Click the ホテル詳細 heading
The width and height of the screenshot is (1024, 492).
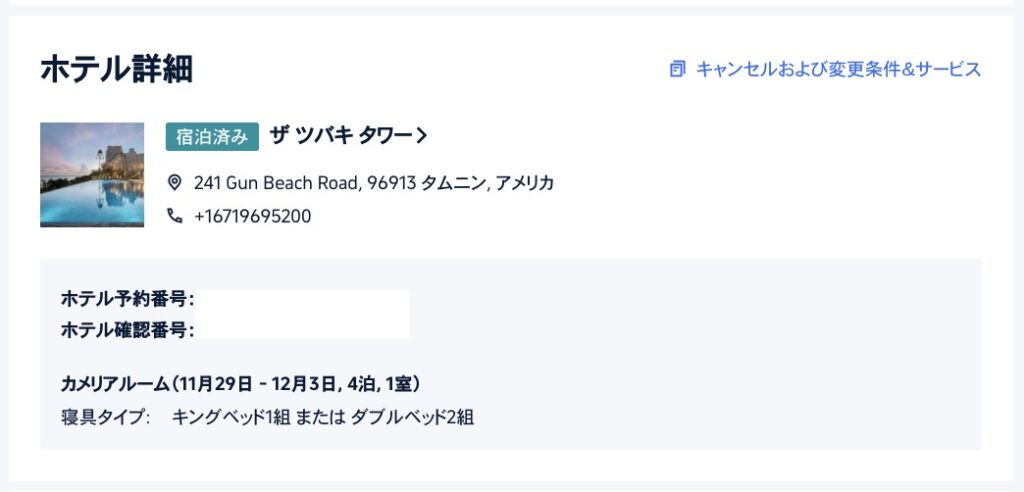pos(117,69)
